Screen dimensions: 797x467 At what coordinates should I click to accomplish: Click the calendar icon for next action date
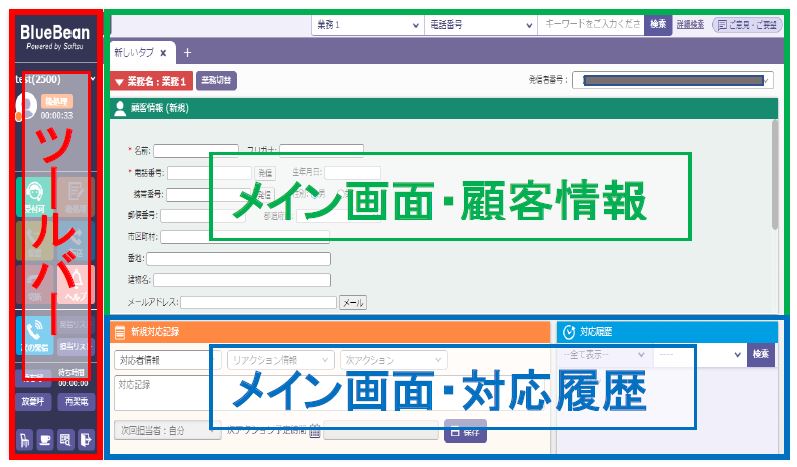click(x=314, y=431)
